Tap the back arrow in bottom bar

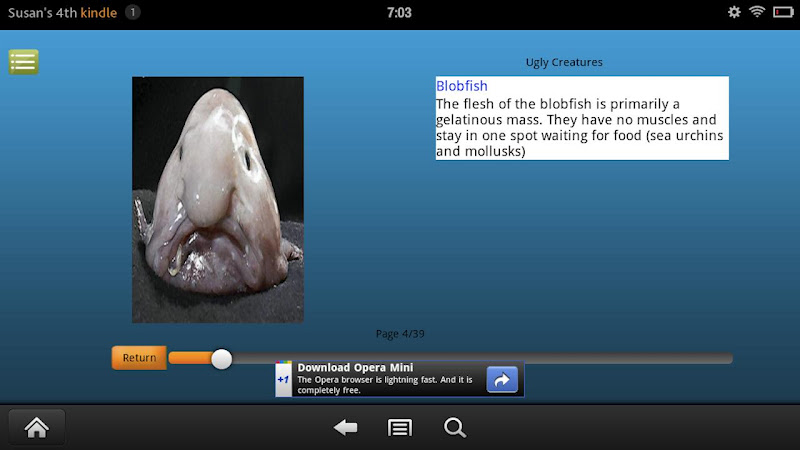click(345, 428)
